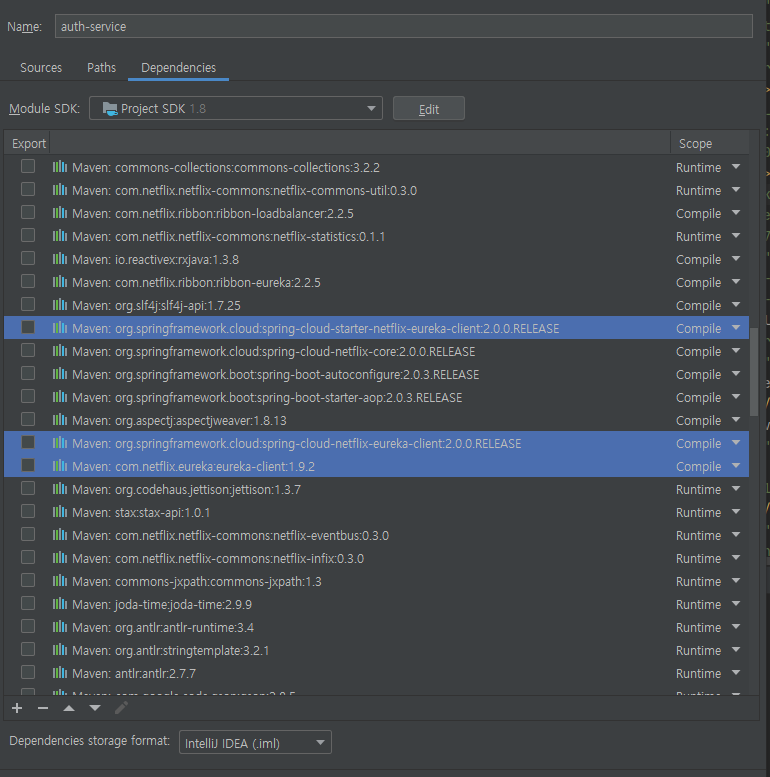Check Export box for commons-collections:3.2.2

click(x=28, y=166)
